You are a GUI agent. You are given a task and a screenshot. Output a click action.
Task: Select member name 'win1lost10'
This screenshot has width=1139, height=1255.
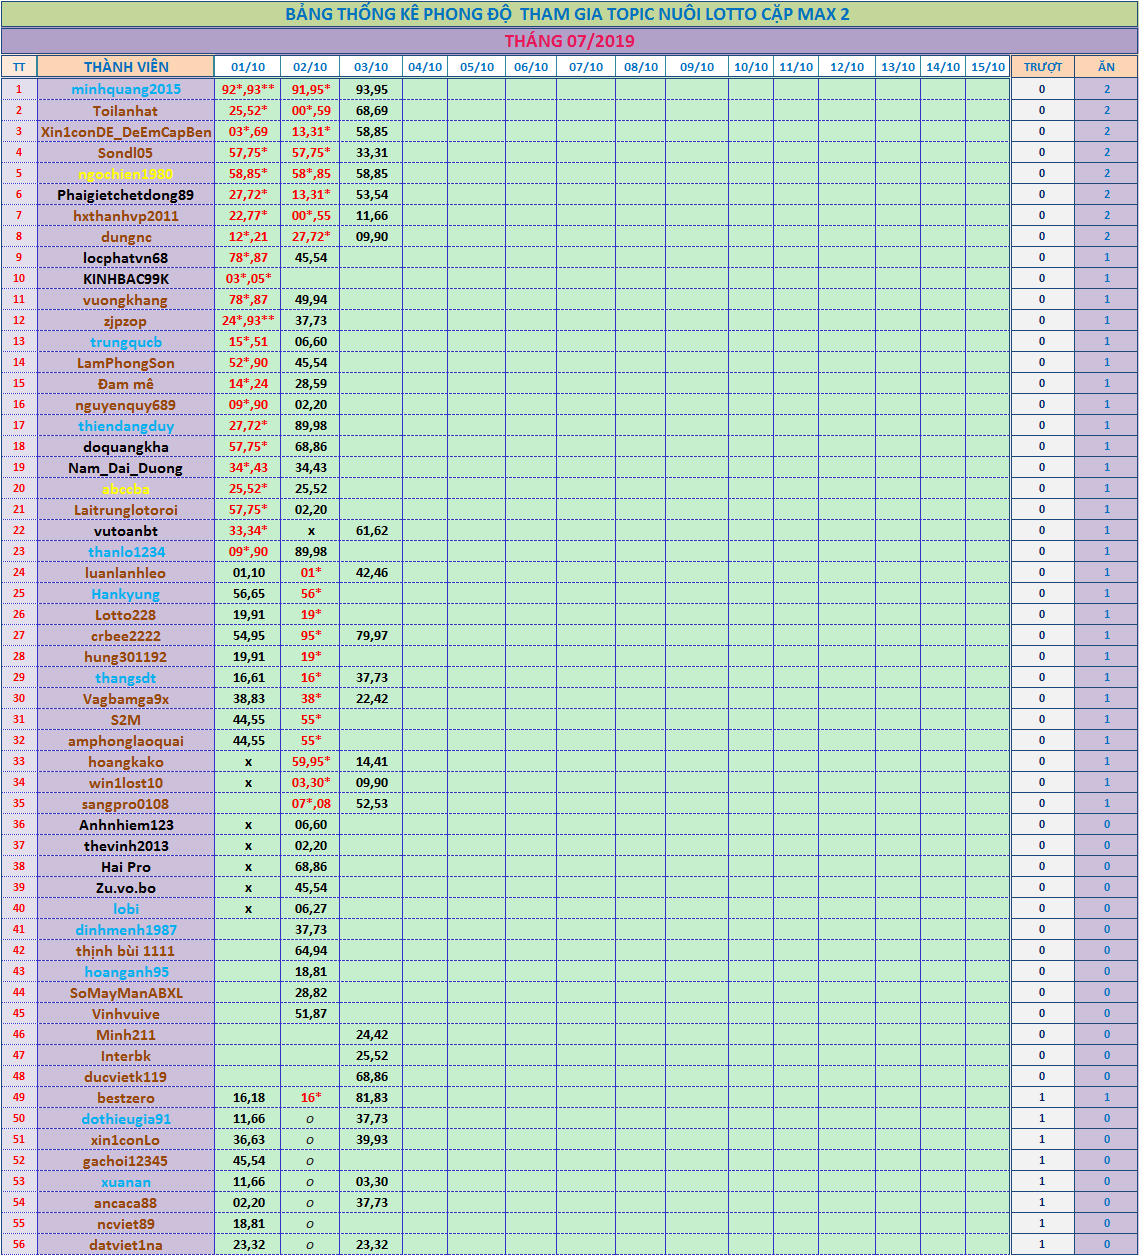(126, 782)
